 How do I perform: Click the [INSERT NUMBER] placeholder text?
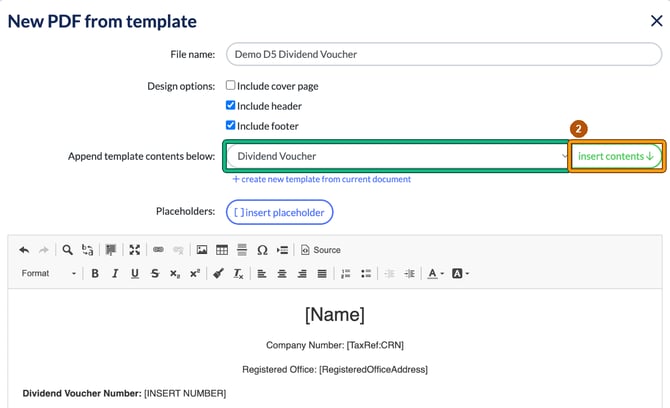click(185, 393)
